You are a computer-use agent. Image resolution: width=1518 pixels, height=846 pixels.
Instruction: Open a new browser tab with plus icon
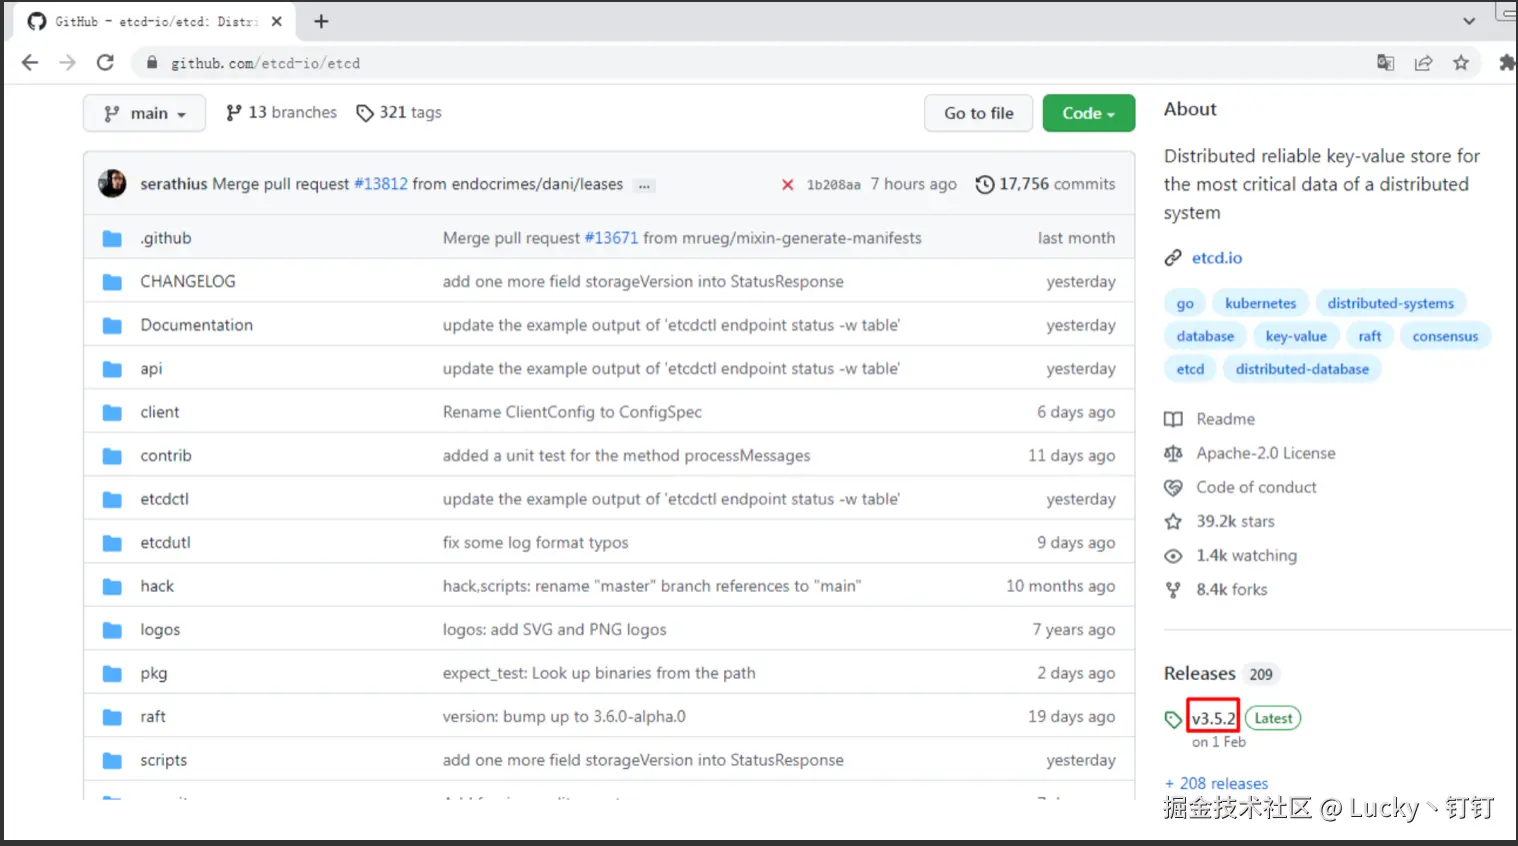321,21
